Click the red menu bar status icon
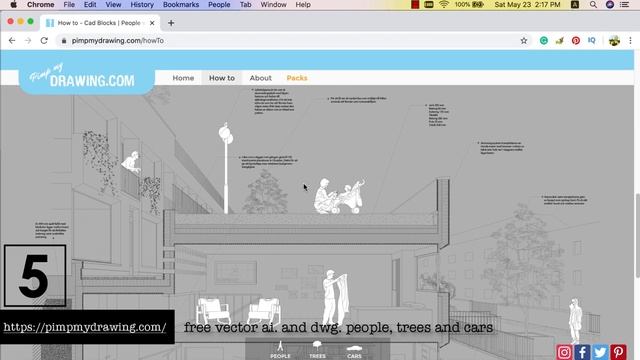 [x=415, y=4]
